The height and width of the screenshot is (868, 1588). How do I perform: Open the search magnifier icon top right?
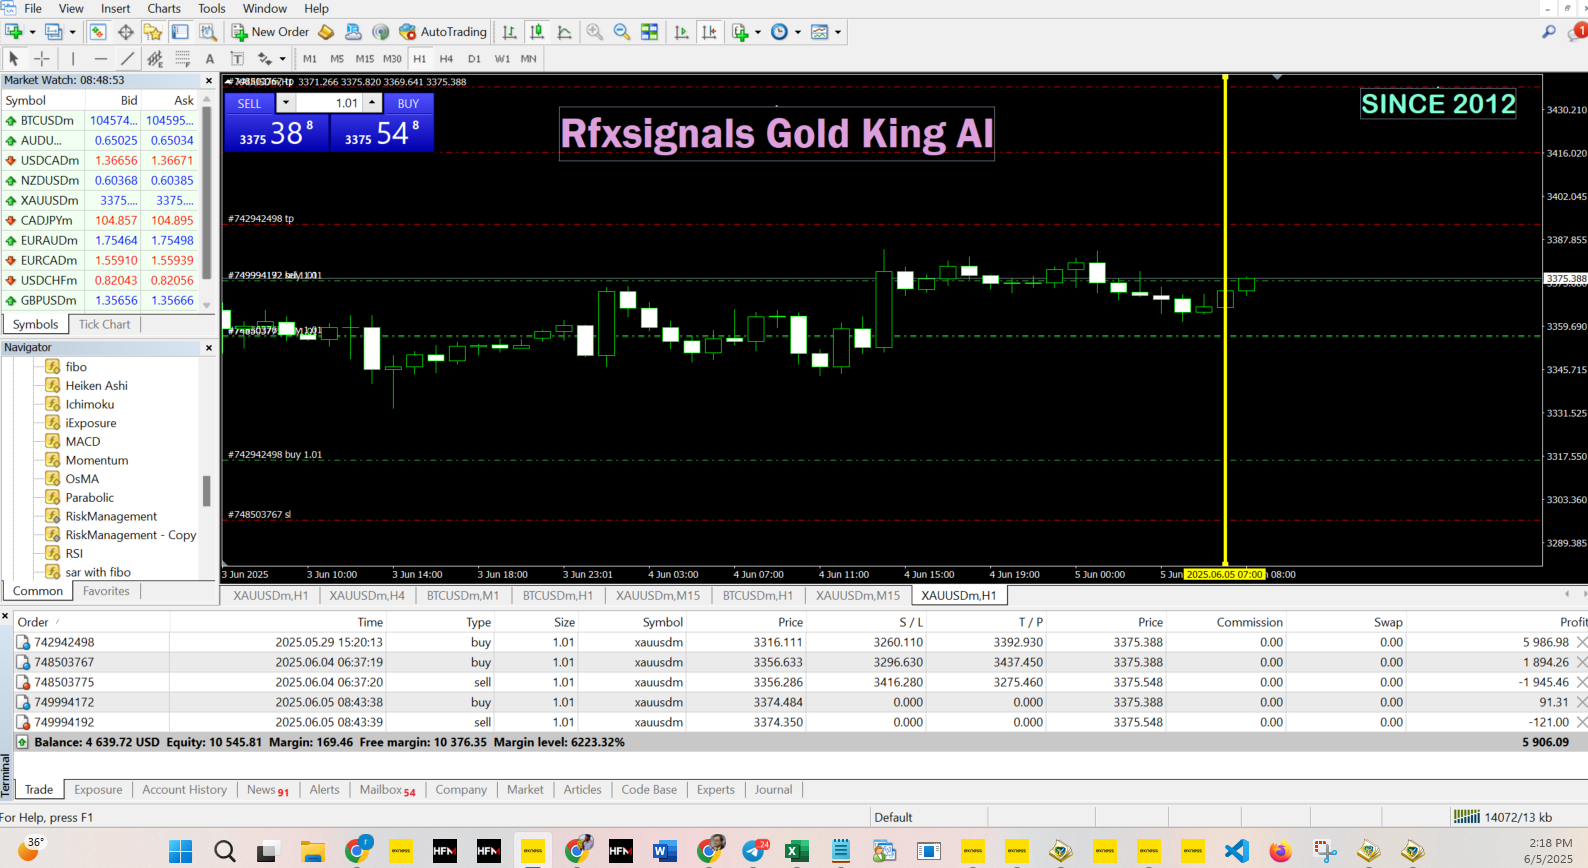1549,32
